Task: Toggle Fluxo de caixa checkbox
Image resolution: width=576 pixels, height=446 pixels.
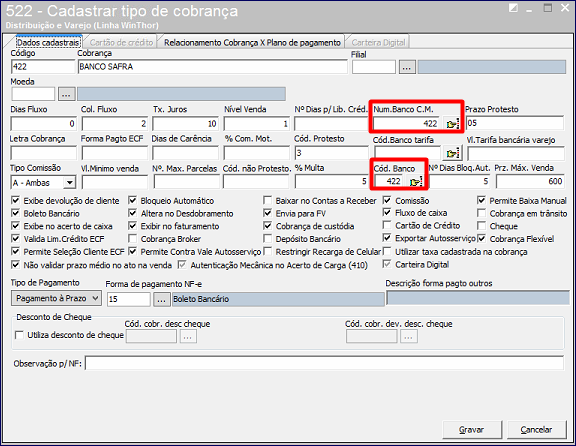Action: (x=387, y=213)
